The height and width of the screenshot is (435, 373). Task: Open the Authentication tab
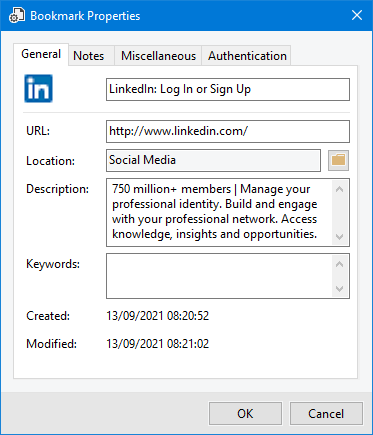point(247,56)
